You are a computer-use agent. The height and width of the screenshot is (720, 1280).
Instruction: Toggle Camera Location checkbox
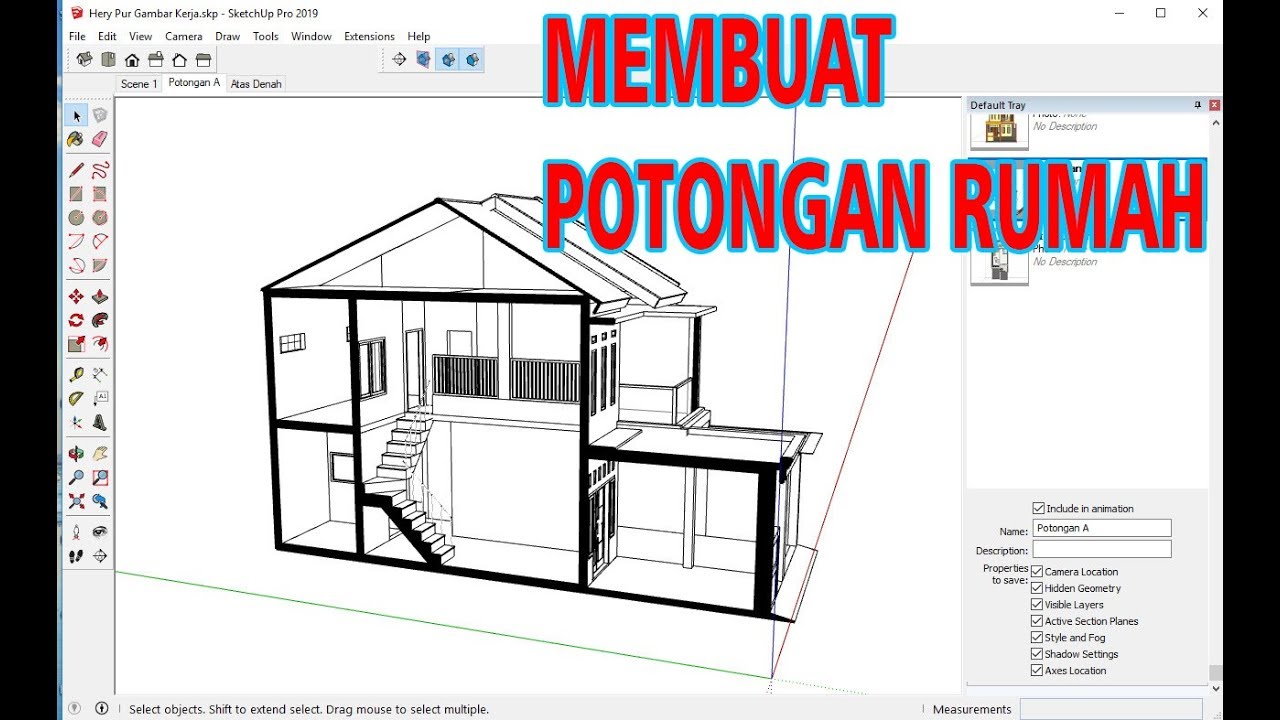[1037, 572]
